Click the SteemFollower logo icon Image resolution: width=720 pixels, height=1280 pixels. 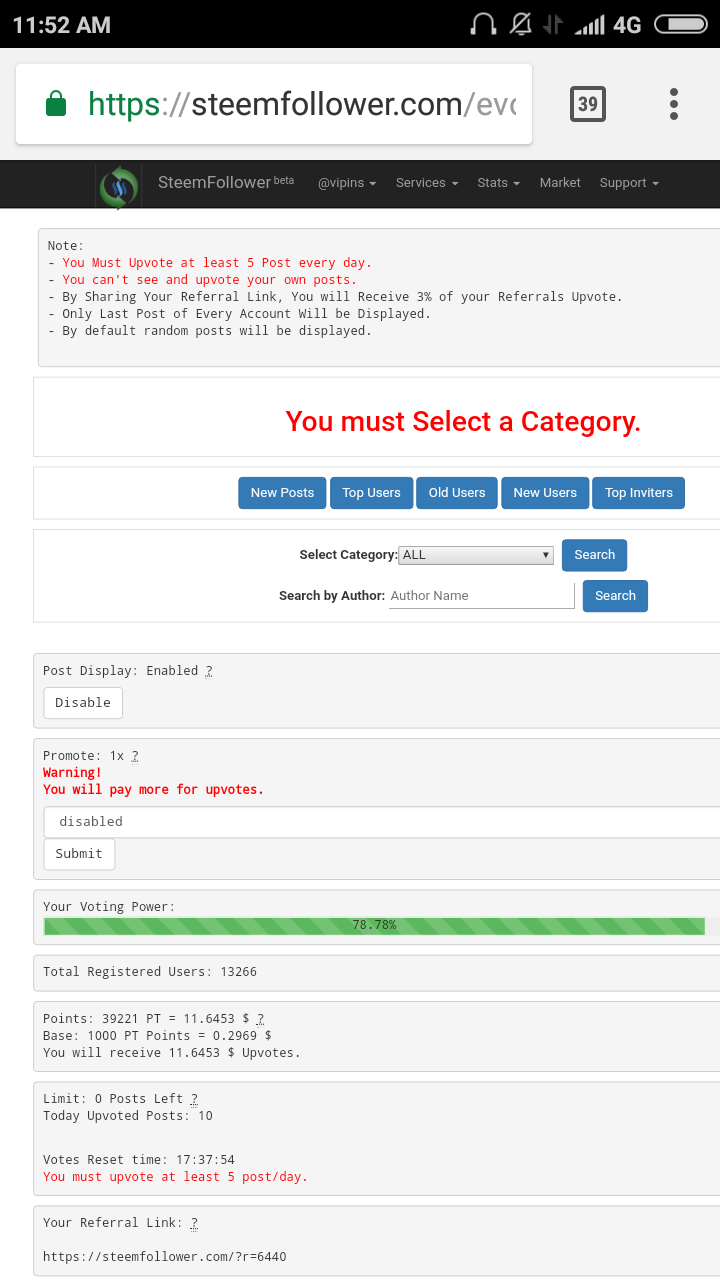pyautogui.click(x=119, y=187)
